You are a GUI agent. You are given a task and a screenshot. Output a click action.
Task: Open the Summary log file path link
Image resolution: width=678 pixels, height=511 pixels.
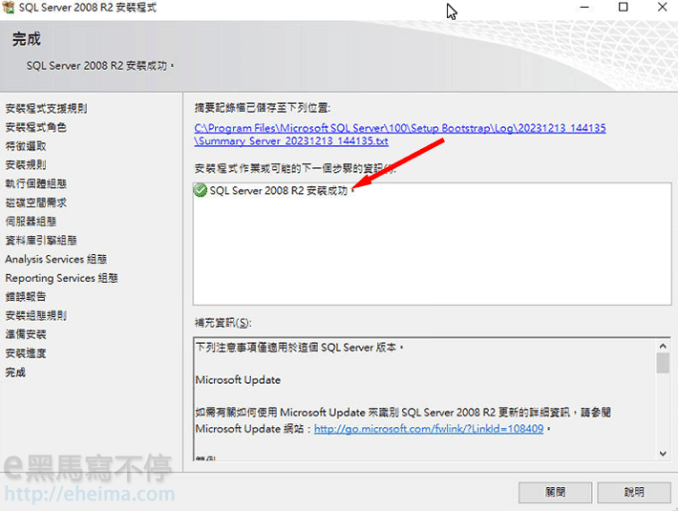click(400, 134)
